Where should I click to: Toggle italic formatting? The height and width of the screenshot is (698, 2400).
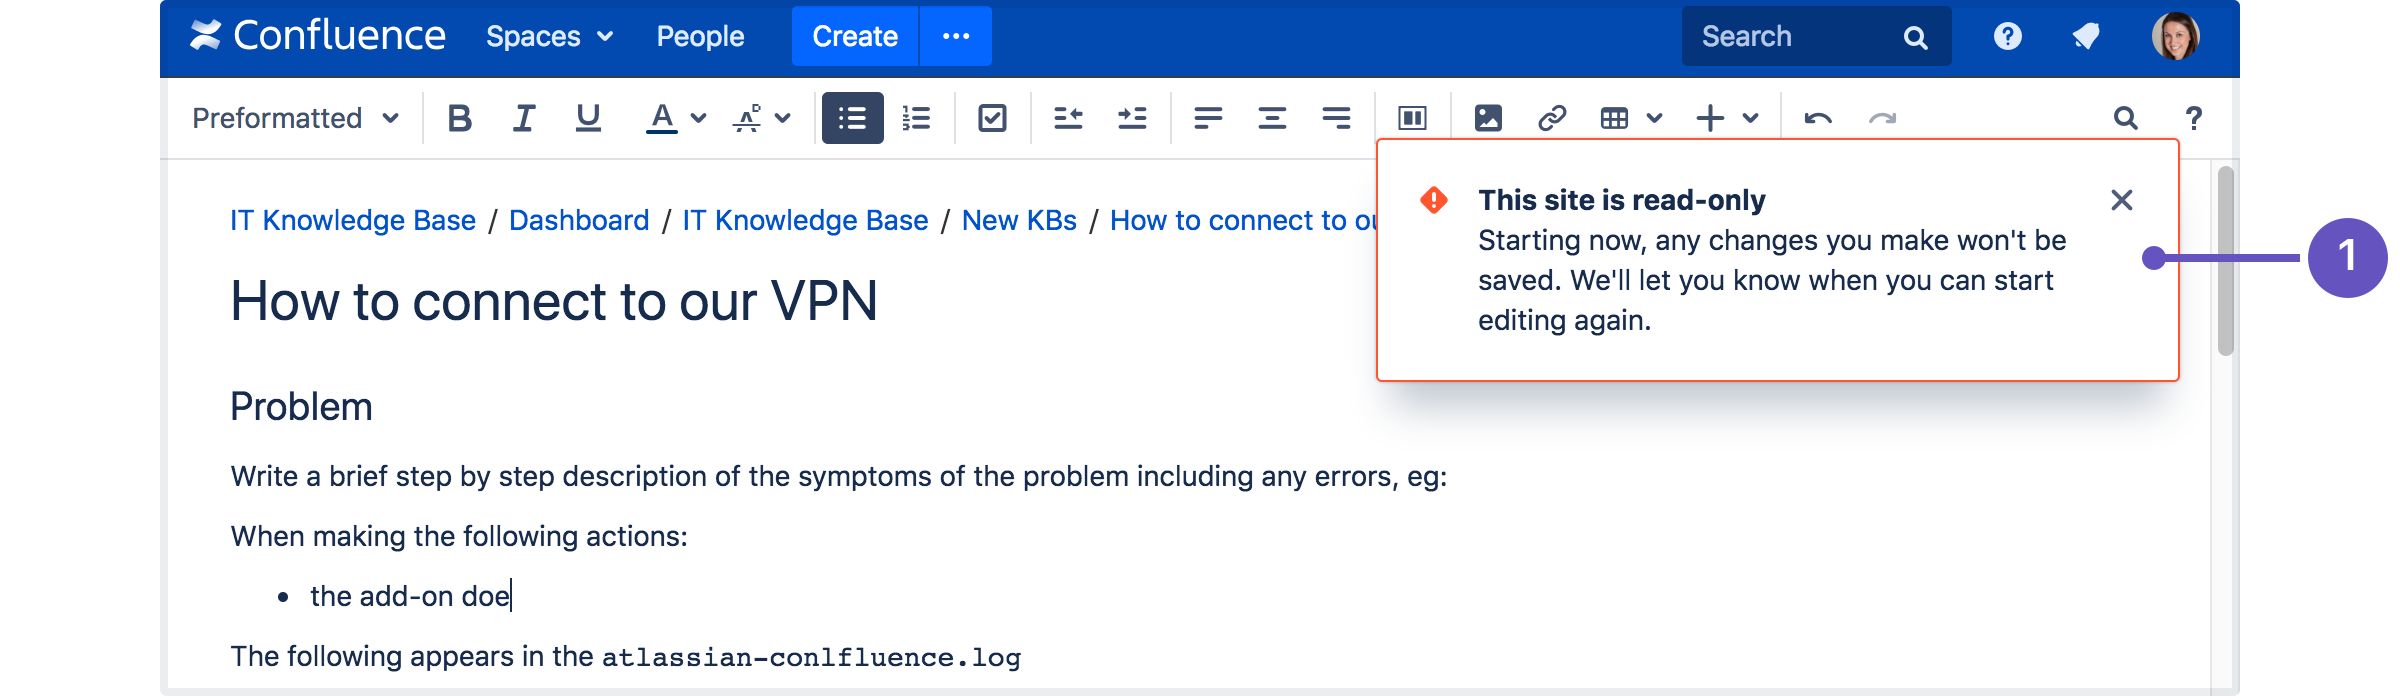(524, 118)
